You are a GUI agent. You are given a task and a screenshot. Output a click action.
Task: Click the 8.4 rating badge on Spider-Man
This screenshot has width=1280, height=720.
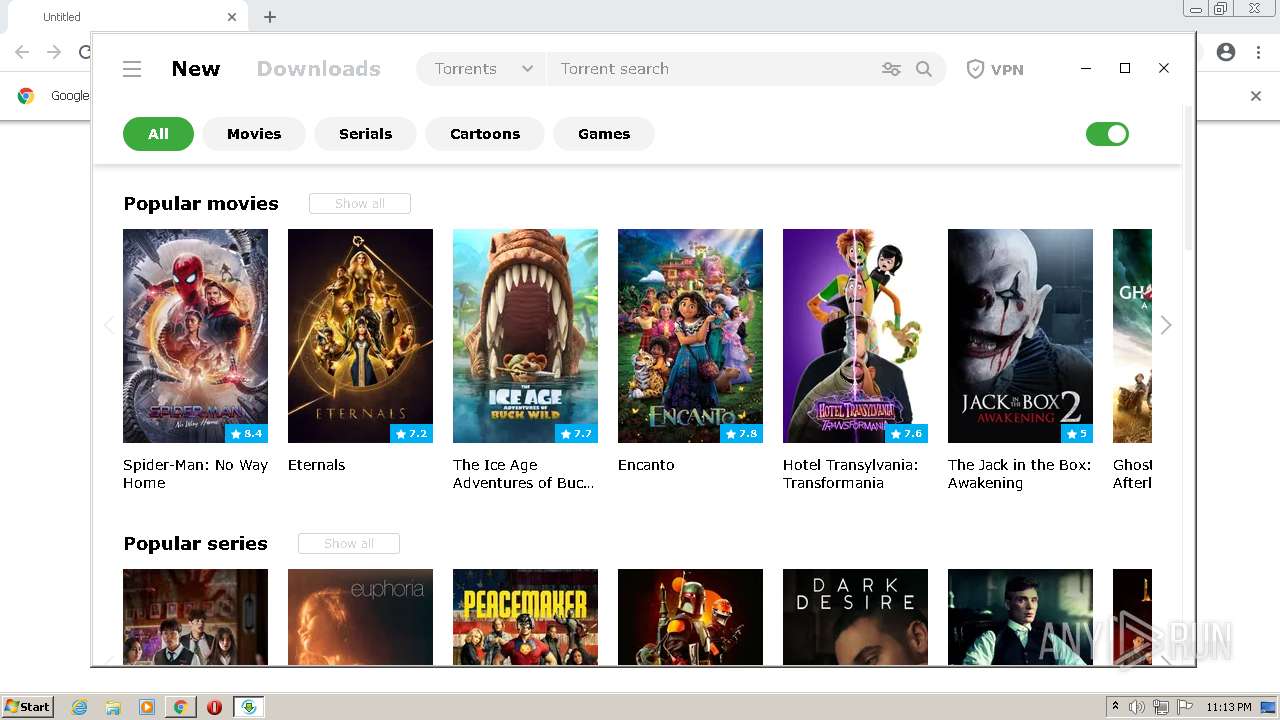246,434
